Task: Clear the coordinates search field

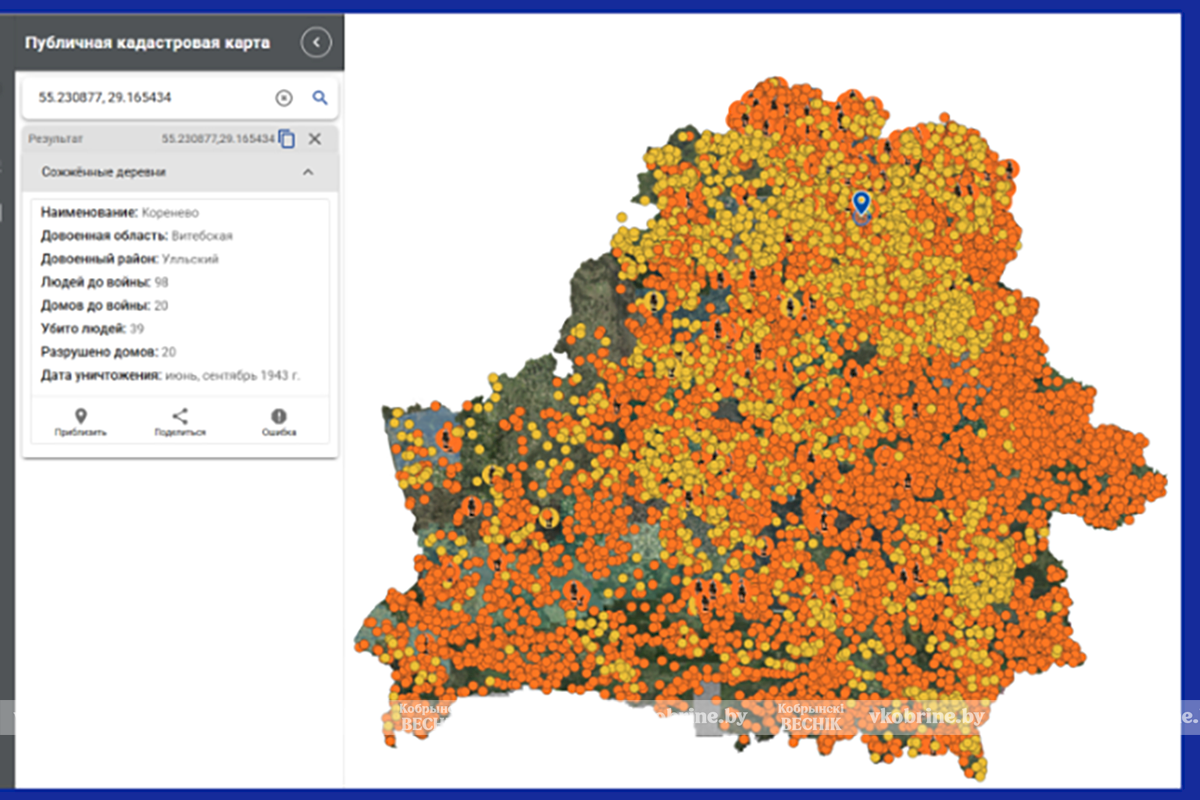Action: click(284, 98)
